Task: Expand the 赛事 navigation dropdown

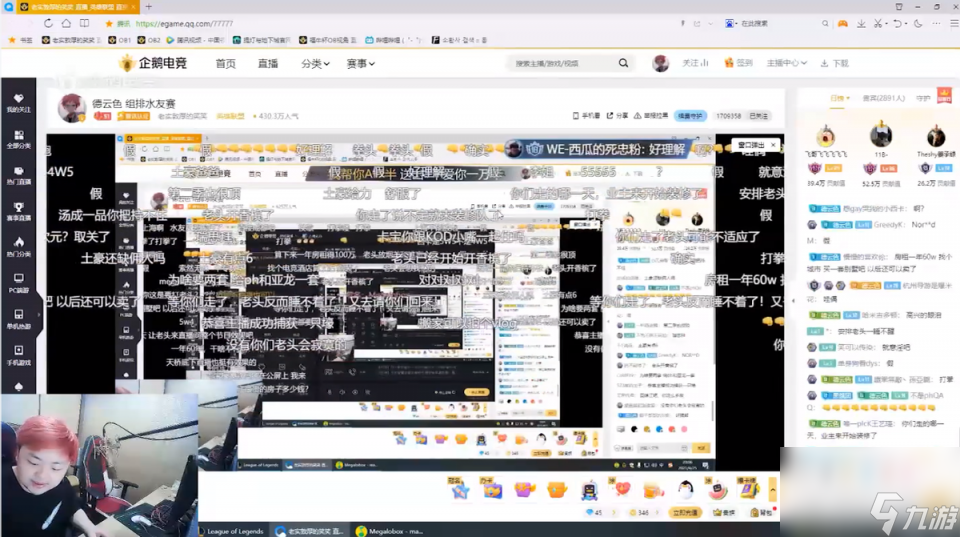Action: click(x=361, y=64)
